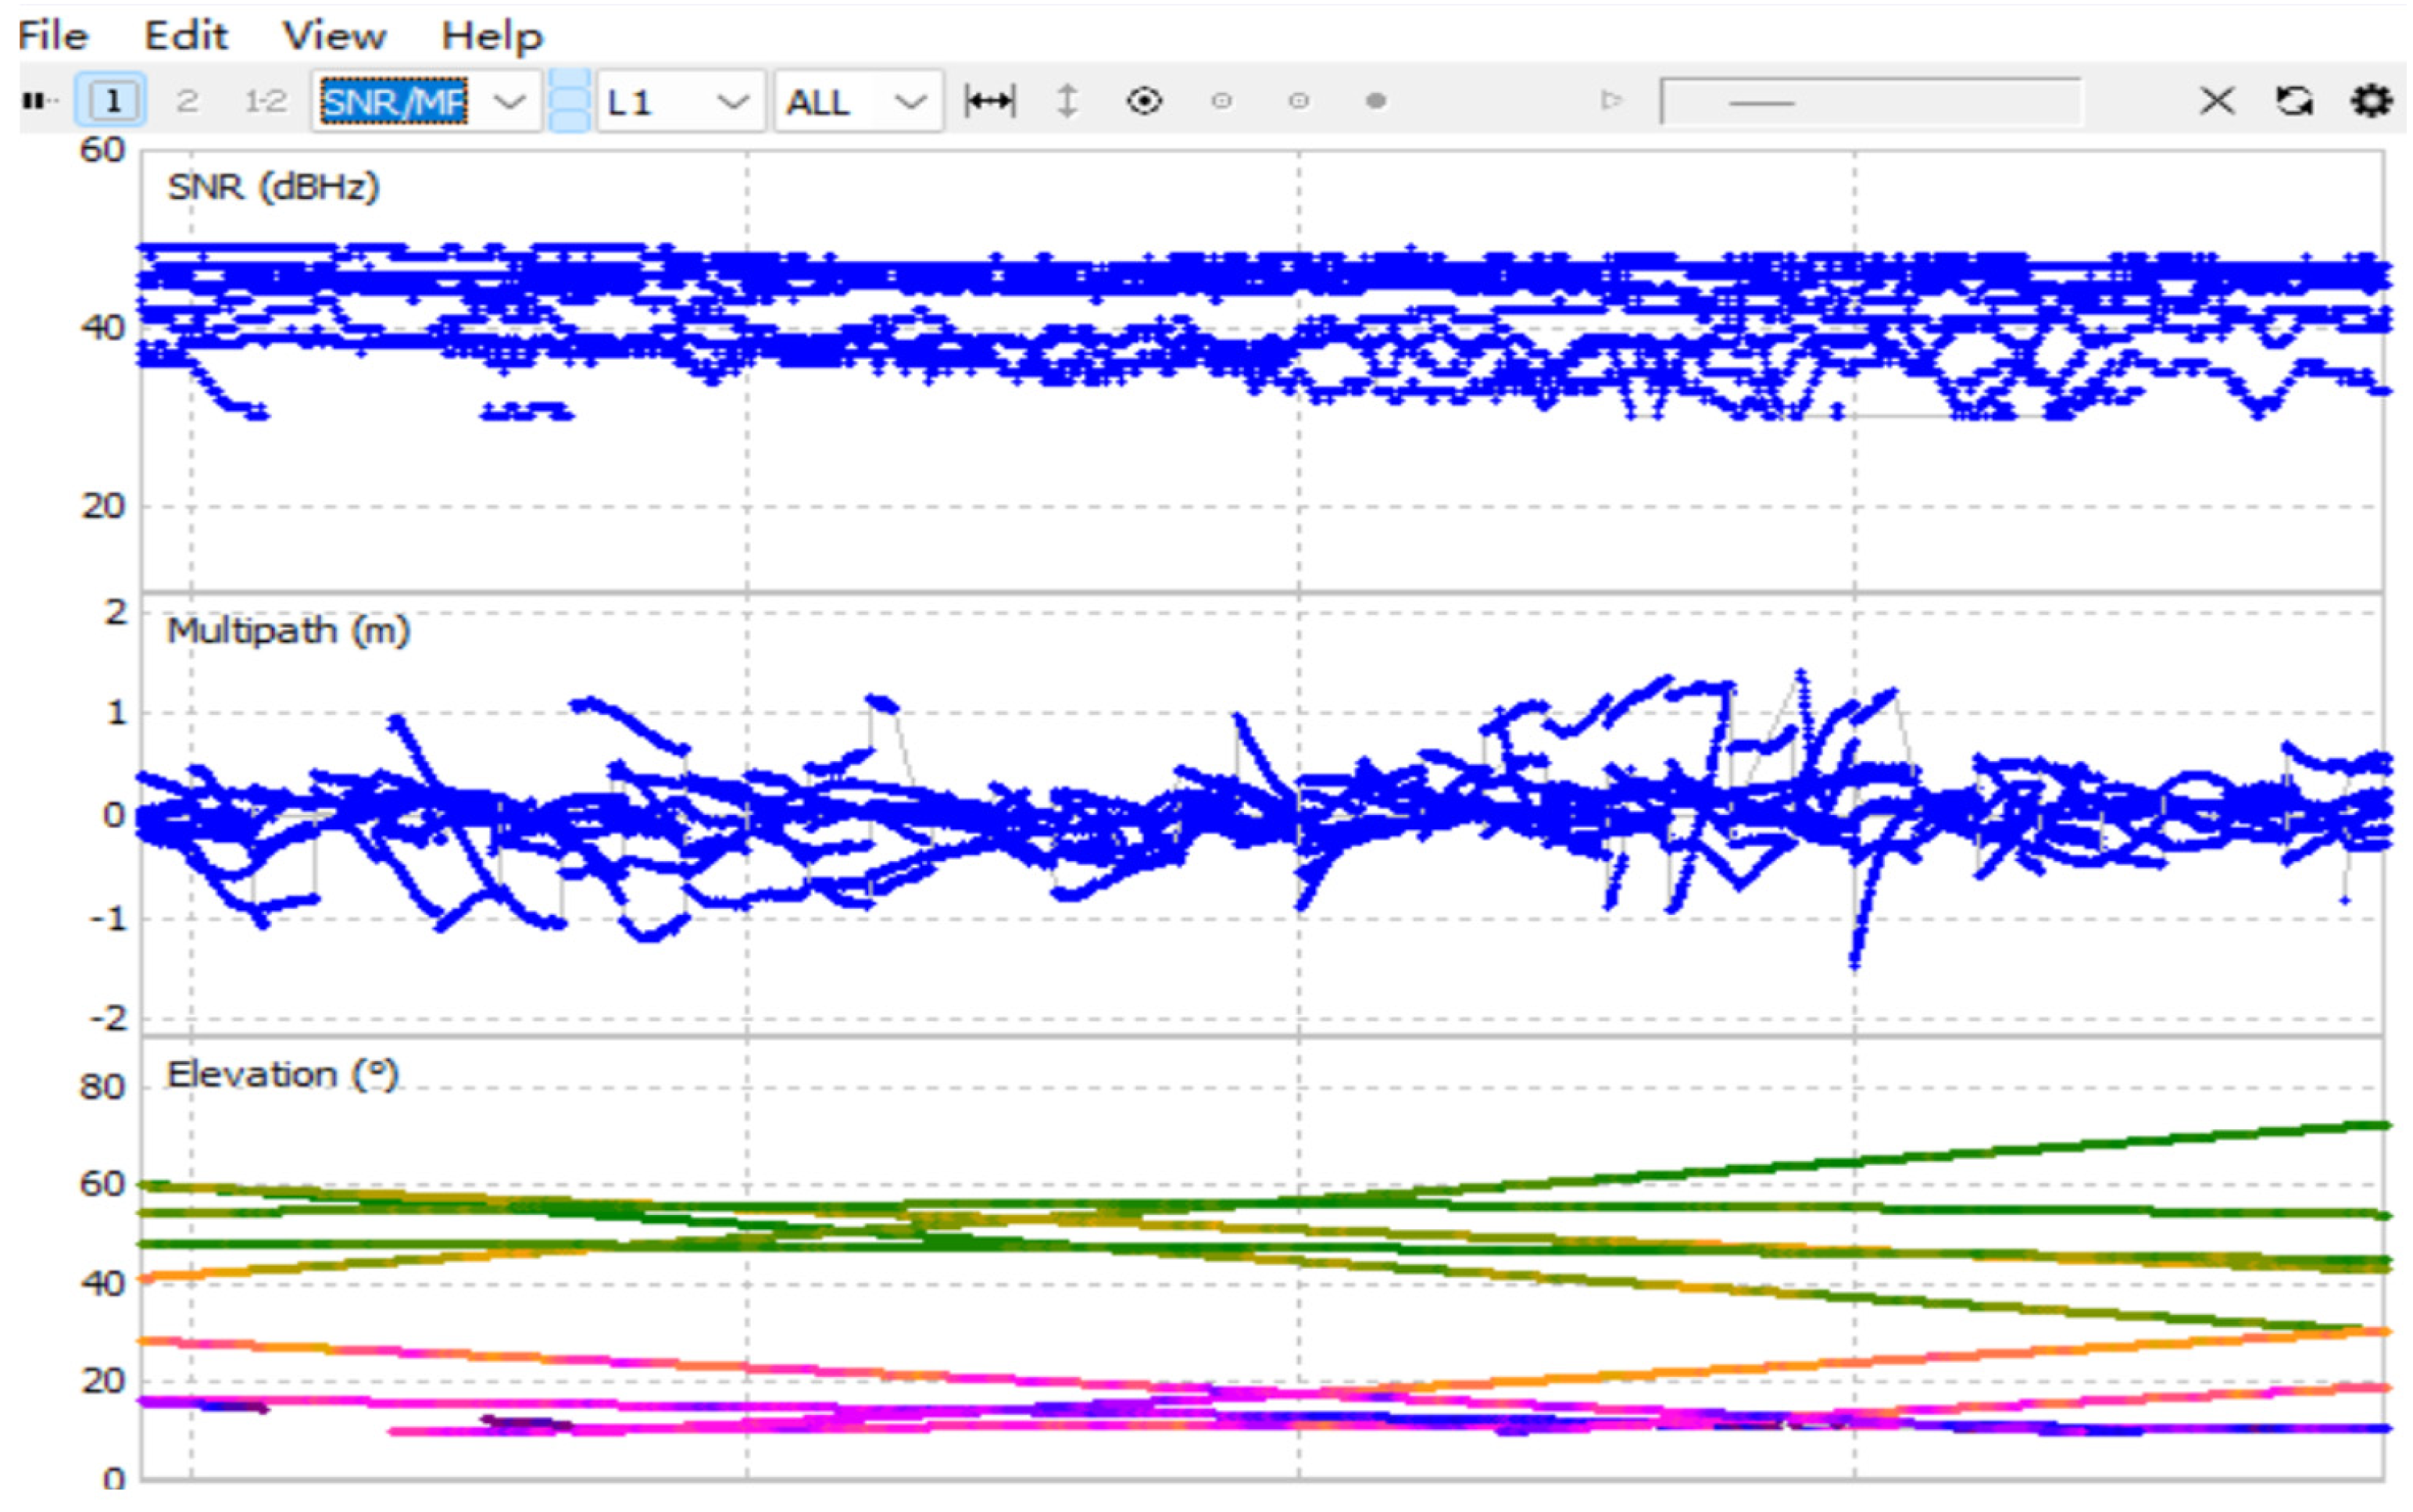The image size is (2413, 1512).
Task: Click the reload data icon
Action: click(x=2294, y=101)
